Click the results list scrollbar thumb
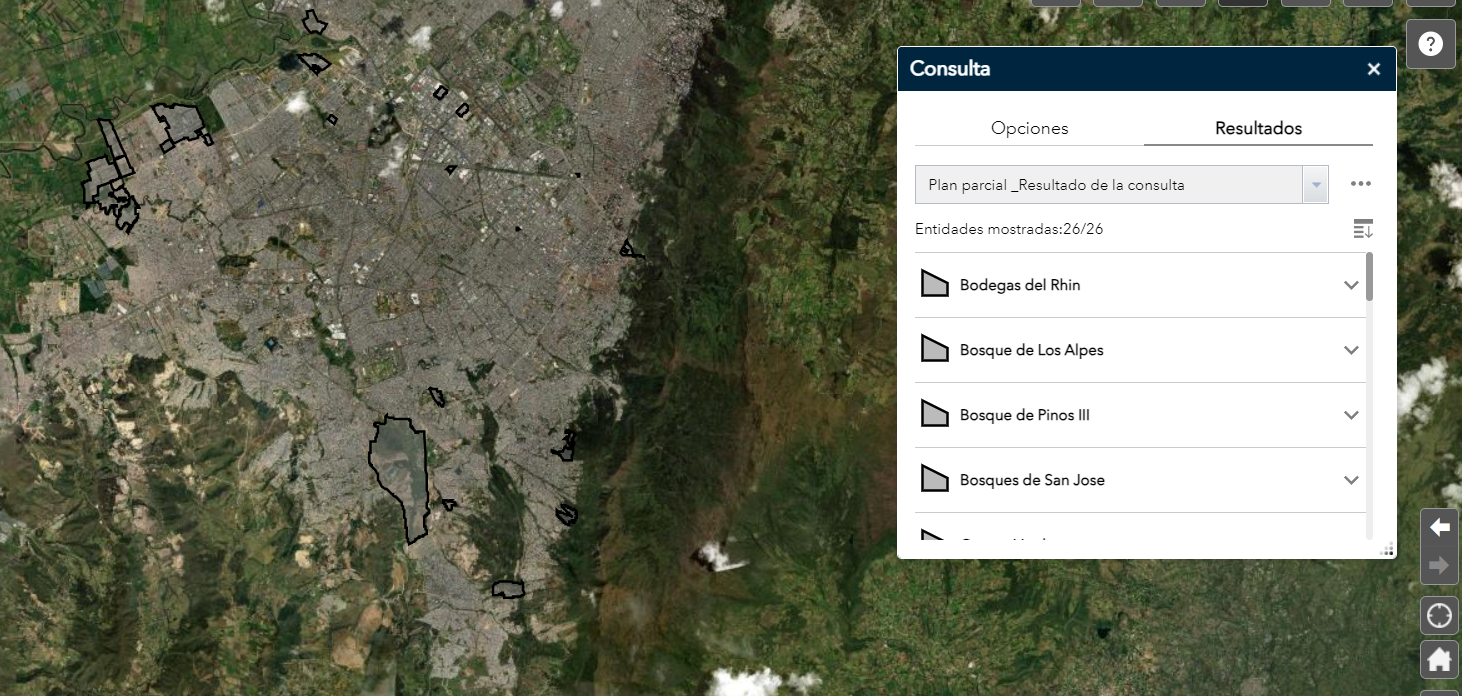This screenshot has height=696, width=1462. tap(1369, 277)
